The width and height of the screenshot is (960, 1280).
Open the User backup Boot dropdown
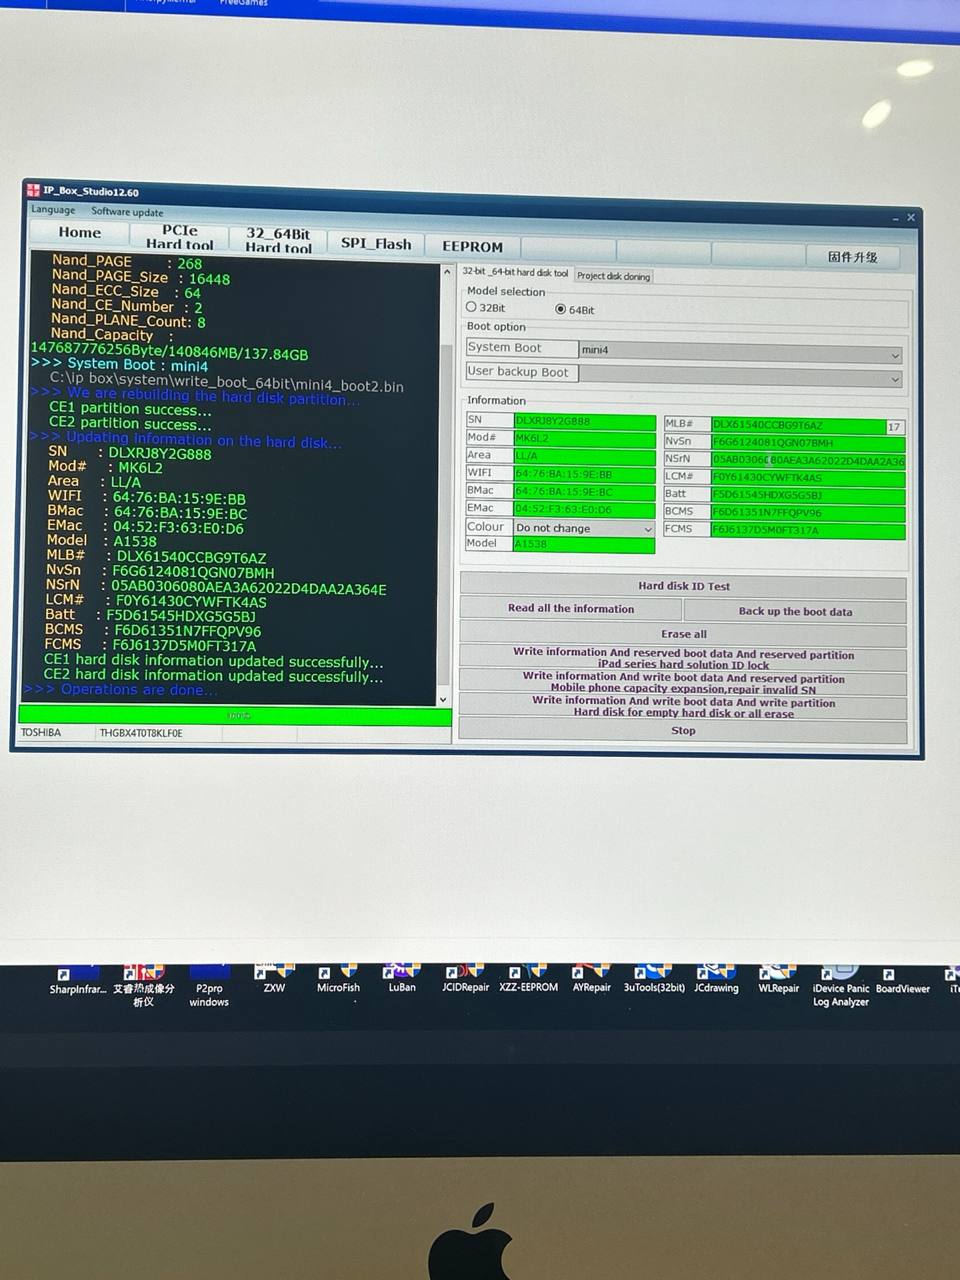(741, 376)
